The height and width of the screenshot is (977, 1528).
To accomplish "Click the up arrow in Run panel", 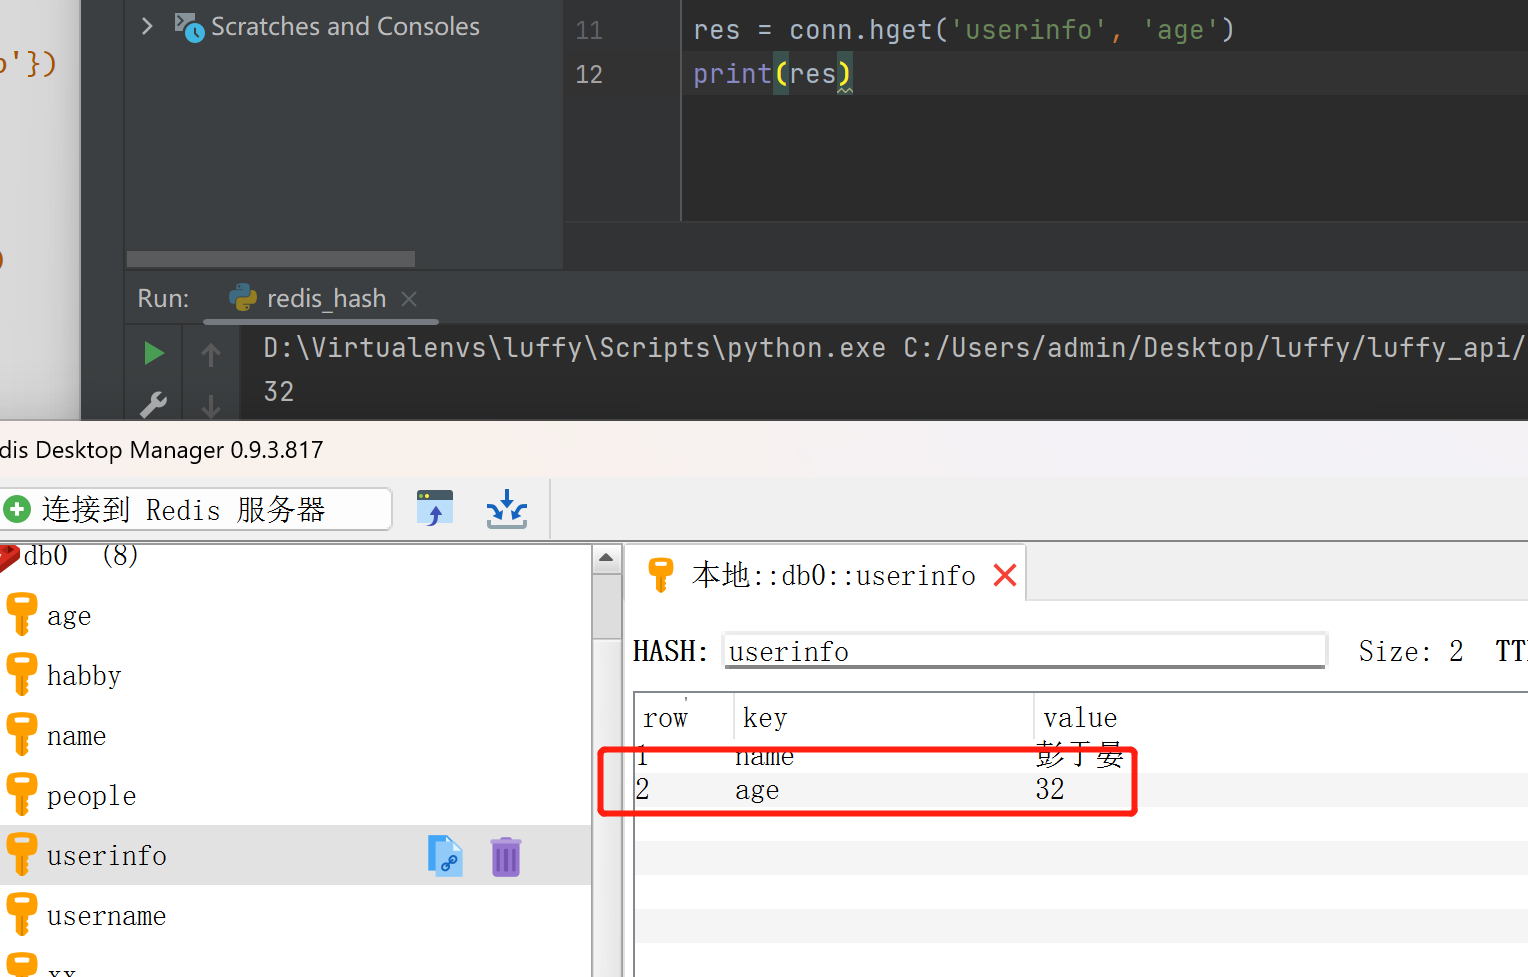I will pyautogui.click(x=211, y=354).
